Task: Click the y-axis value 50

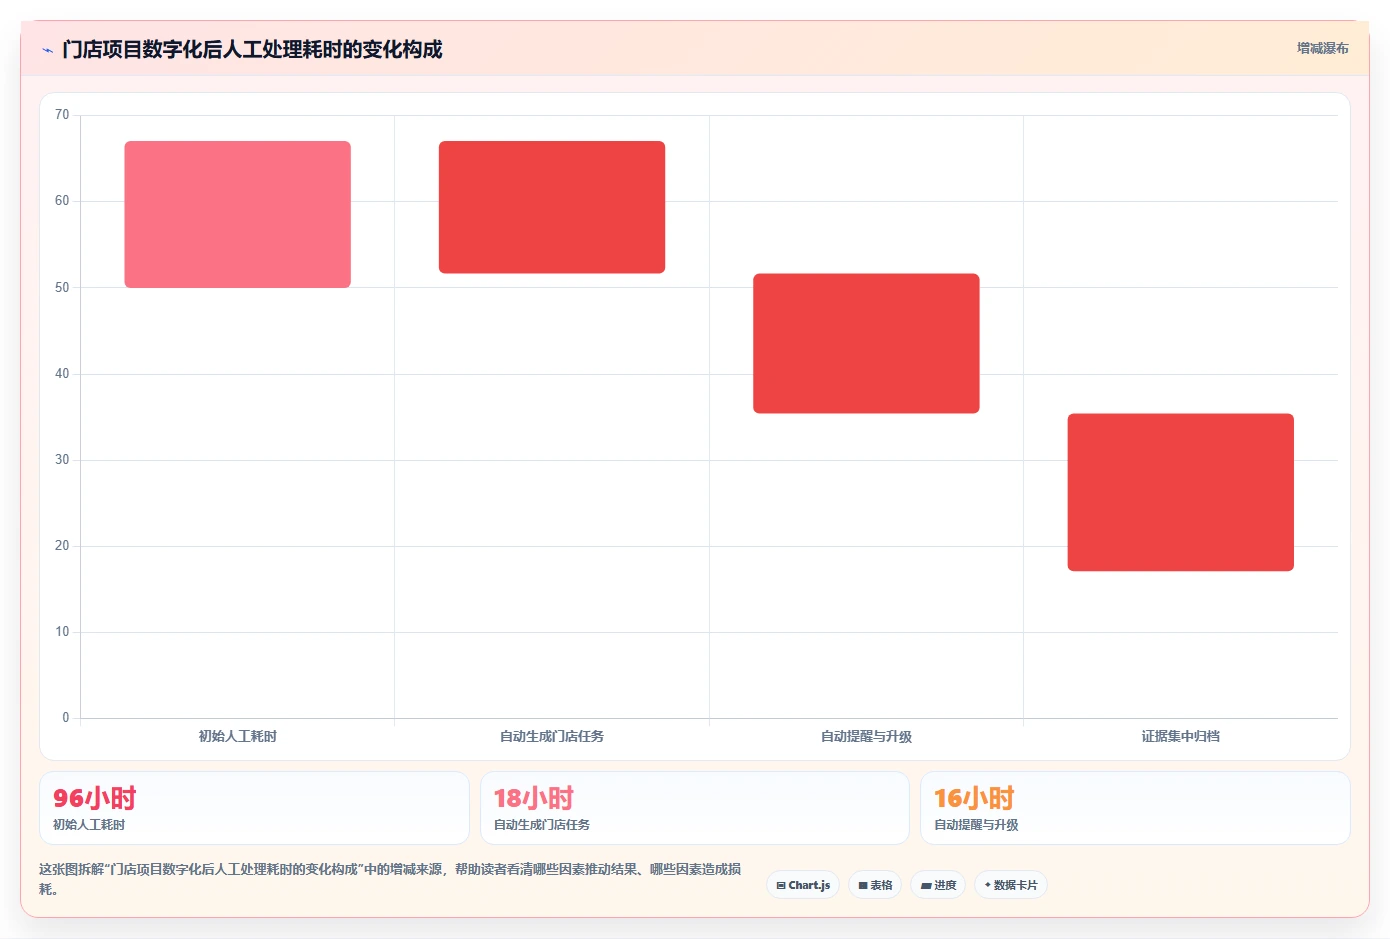Action: pos(62,287)
